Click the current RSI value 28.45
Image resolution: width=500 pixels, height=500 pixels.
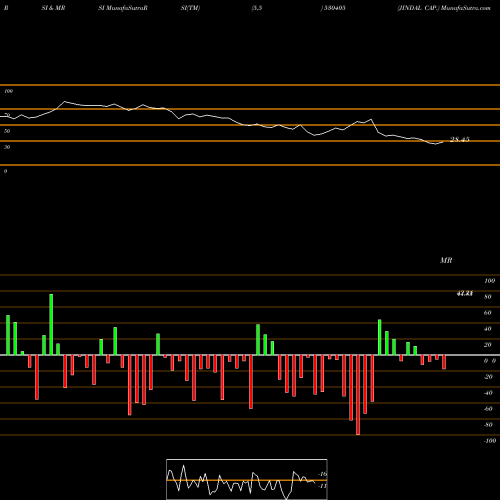(460, 139)
